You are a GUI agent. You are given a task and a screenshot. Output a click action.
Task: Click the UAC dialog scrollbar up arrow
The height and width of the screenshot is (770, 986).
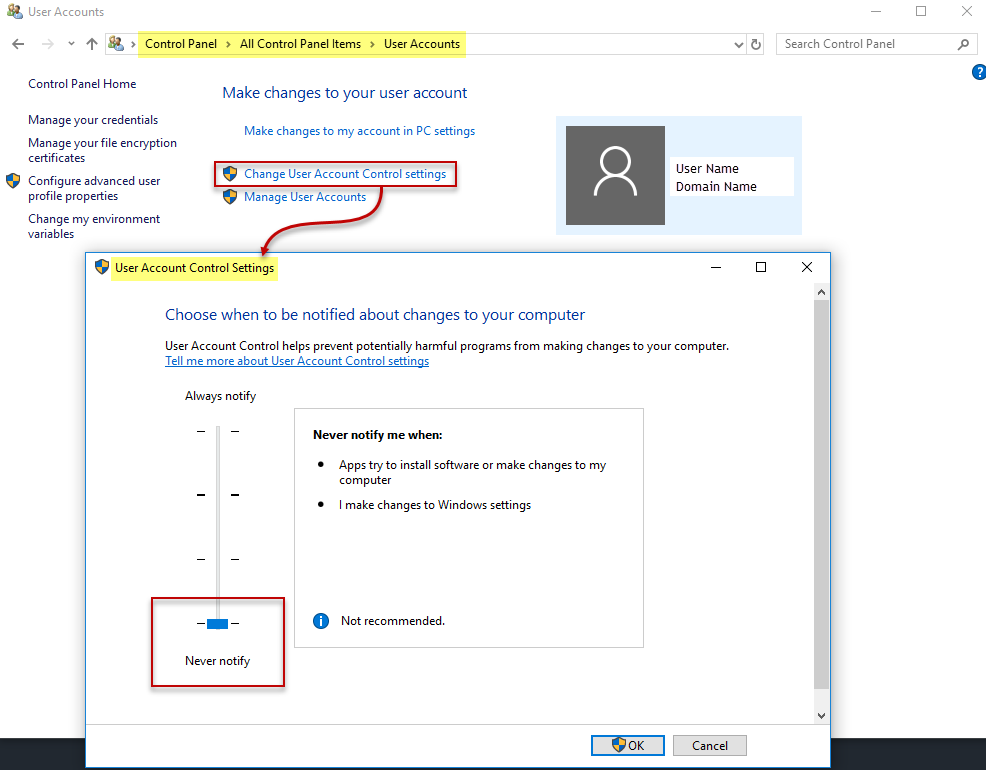821,292
